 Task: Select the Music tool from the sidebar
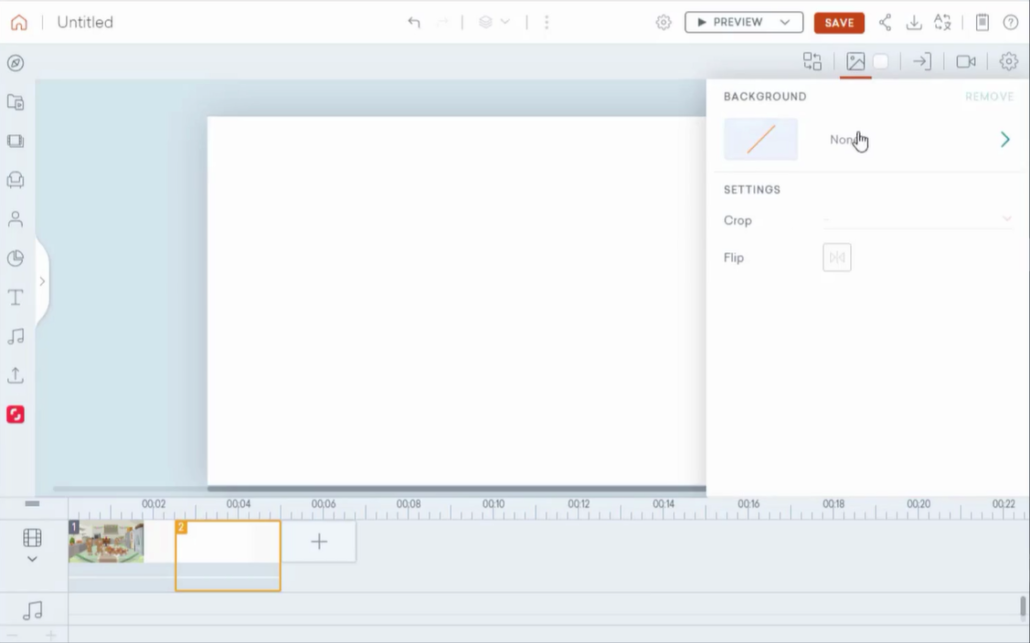(x=15, y=336)
